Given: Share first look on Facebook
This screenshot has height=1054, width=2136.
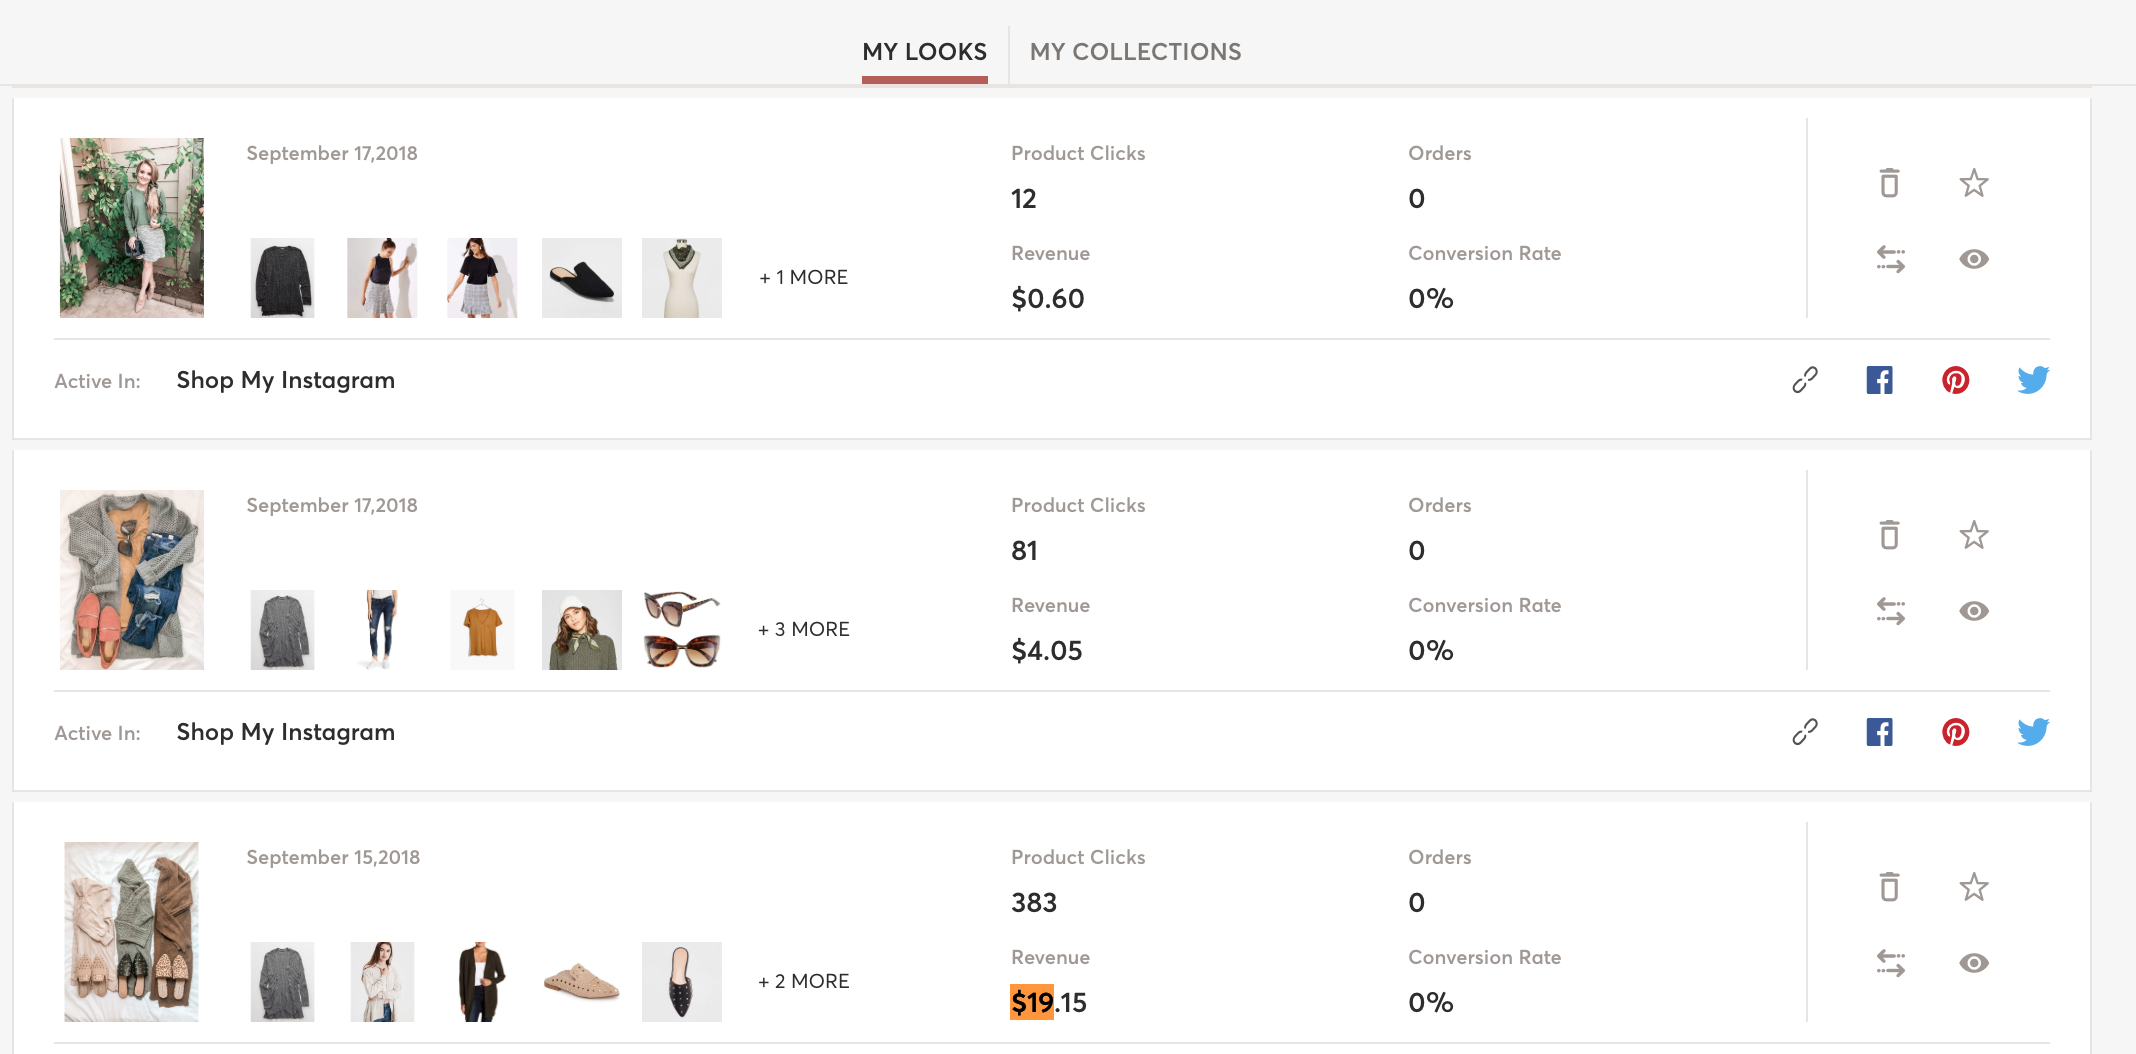Looking at the screenshot, I should (x=1879, y=380).
